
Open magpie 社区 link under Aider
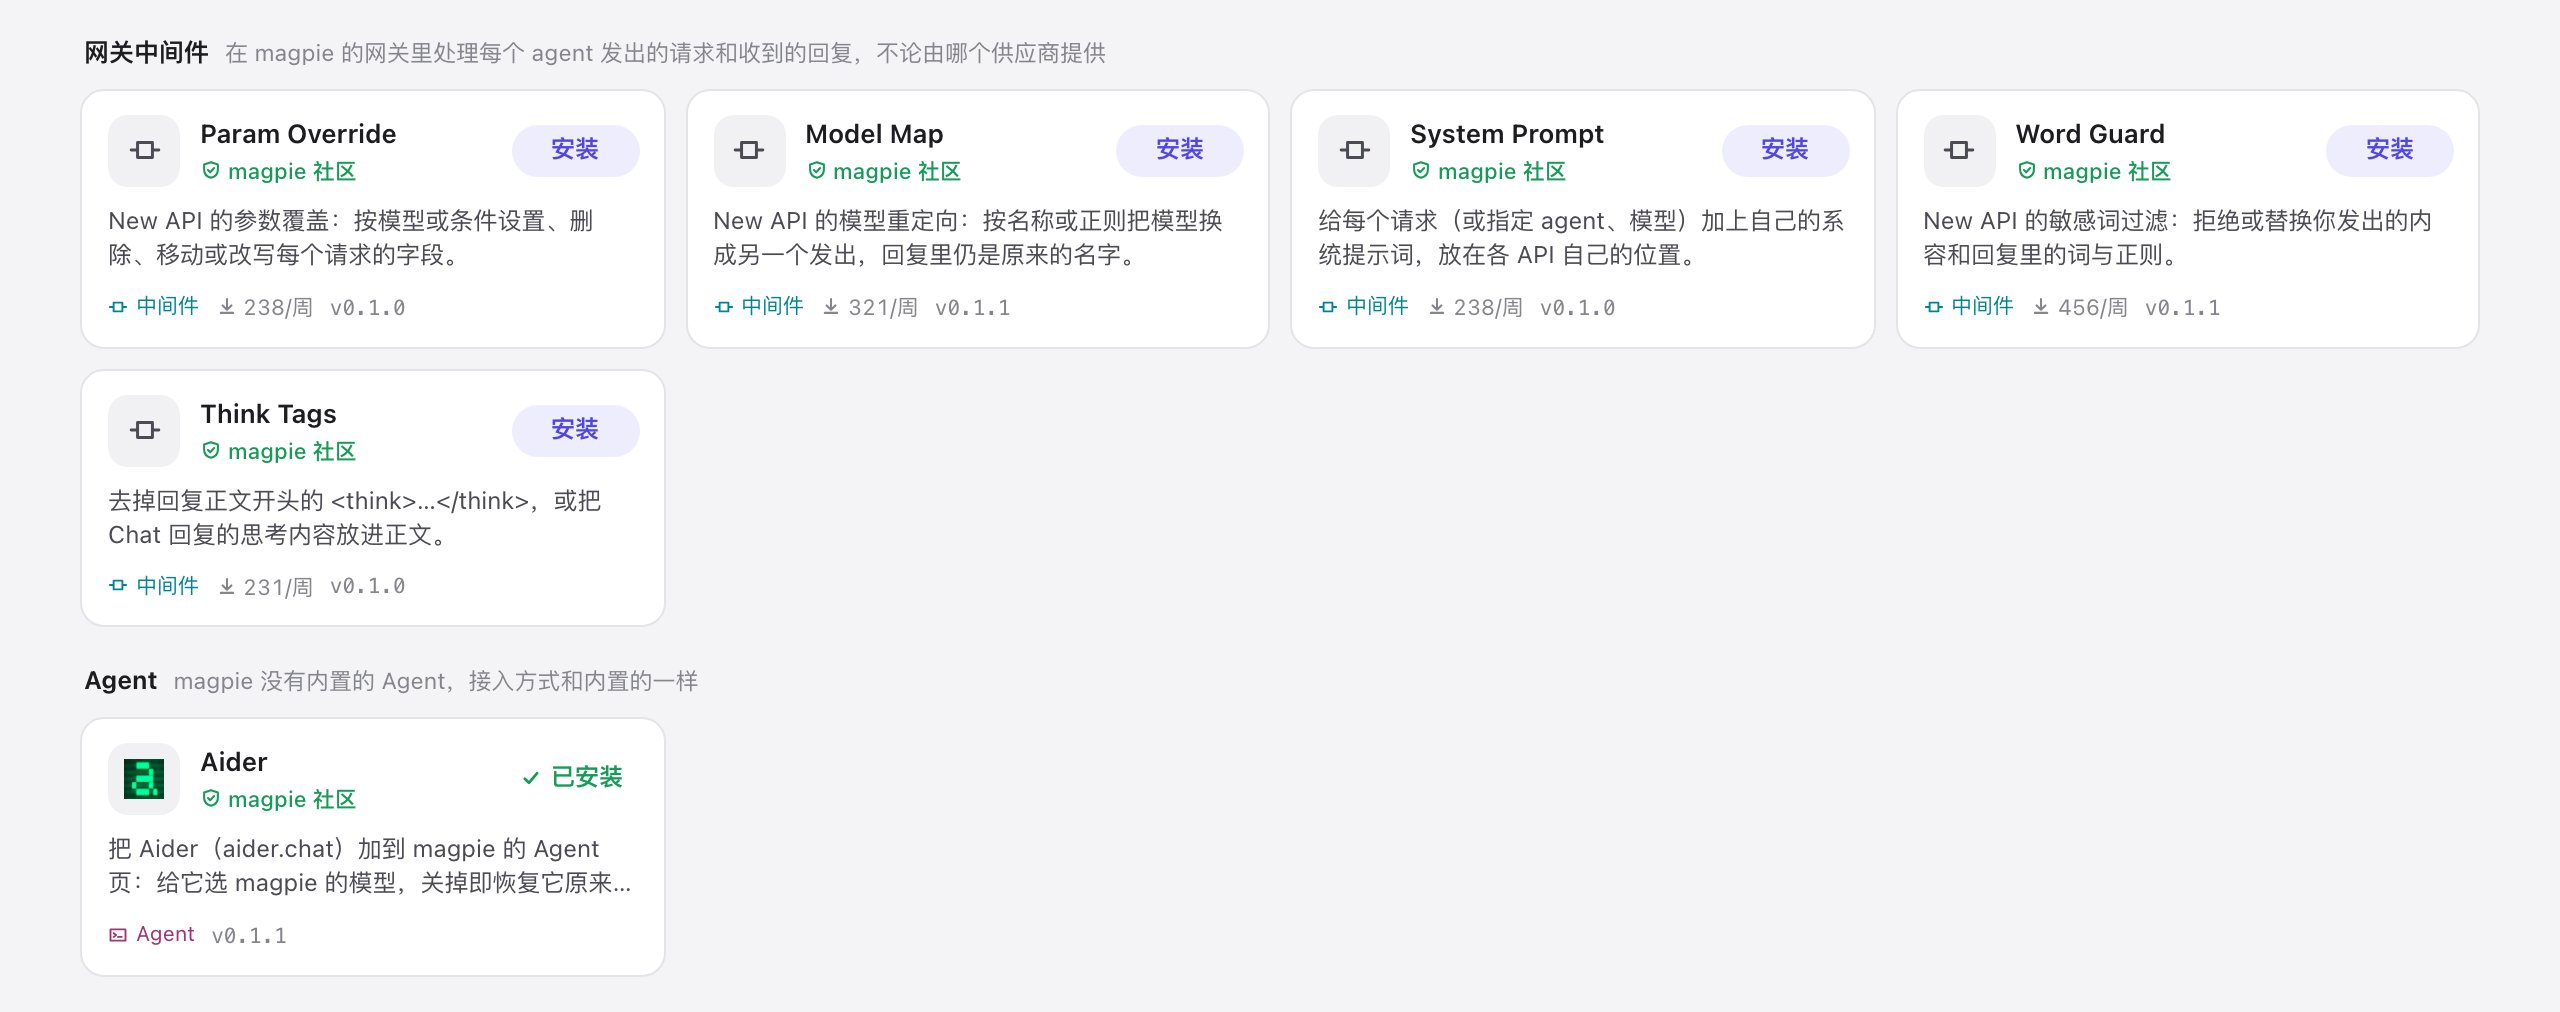tap(279, 799)
